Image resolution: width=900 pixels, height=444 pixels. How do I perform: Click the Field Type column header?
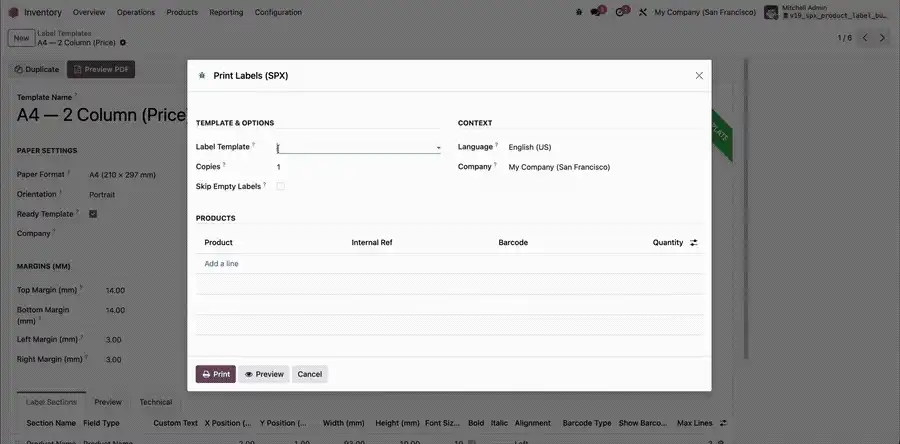coord(102,423)
